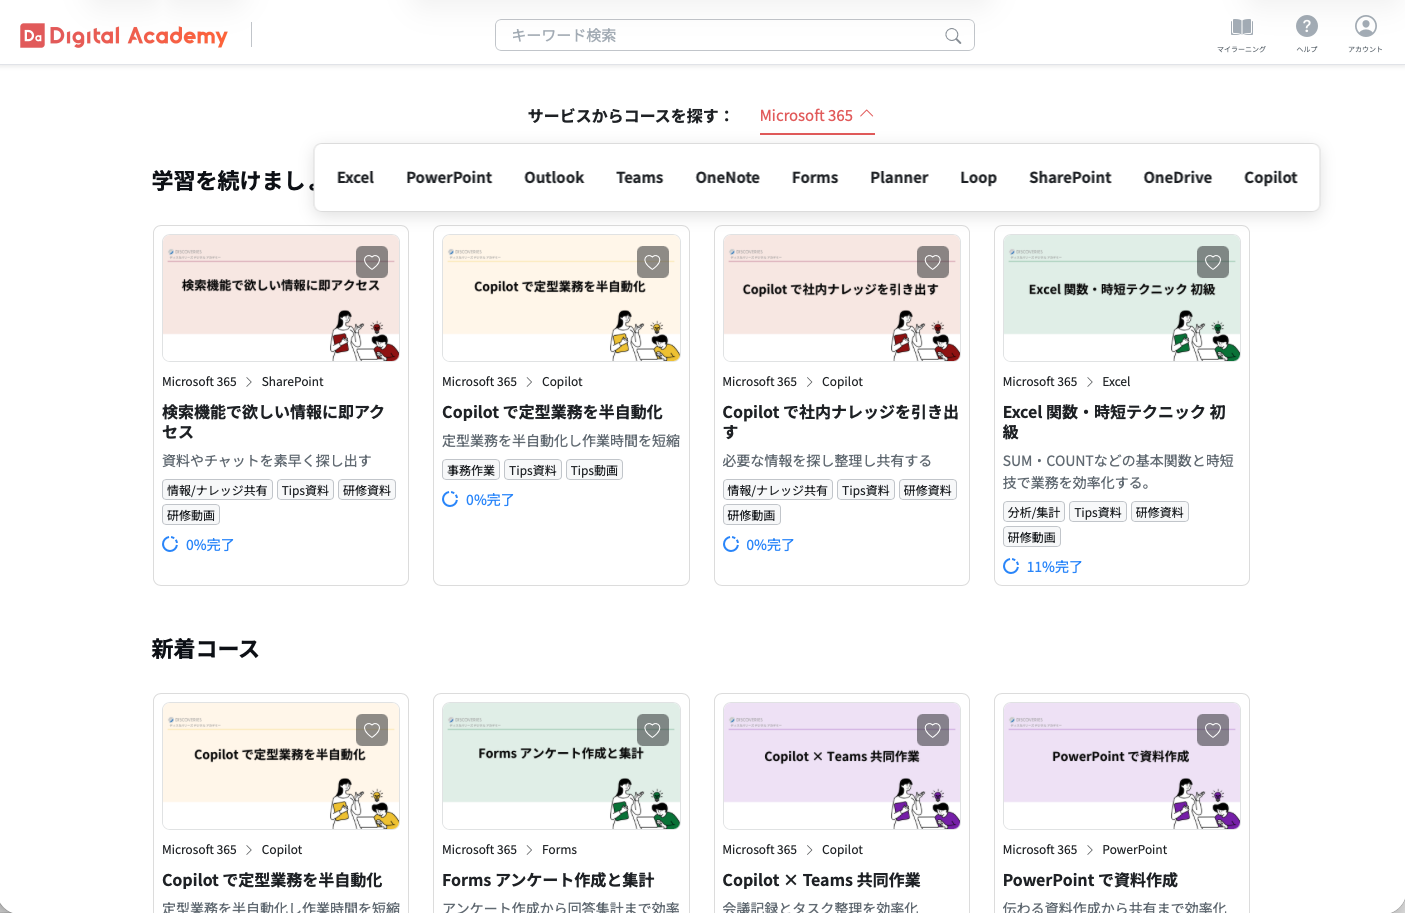Select OneNote in service menu

pos(728,177)
